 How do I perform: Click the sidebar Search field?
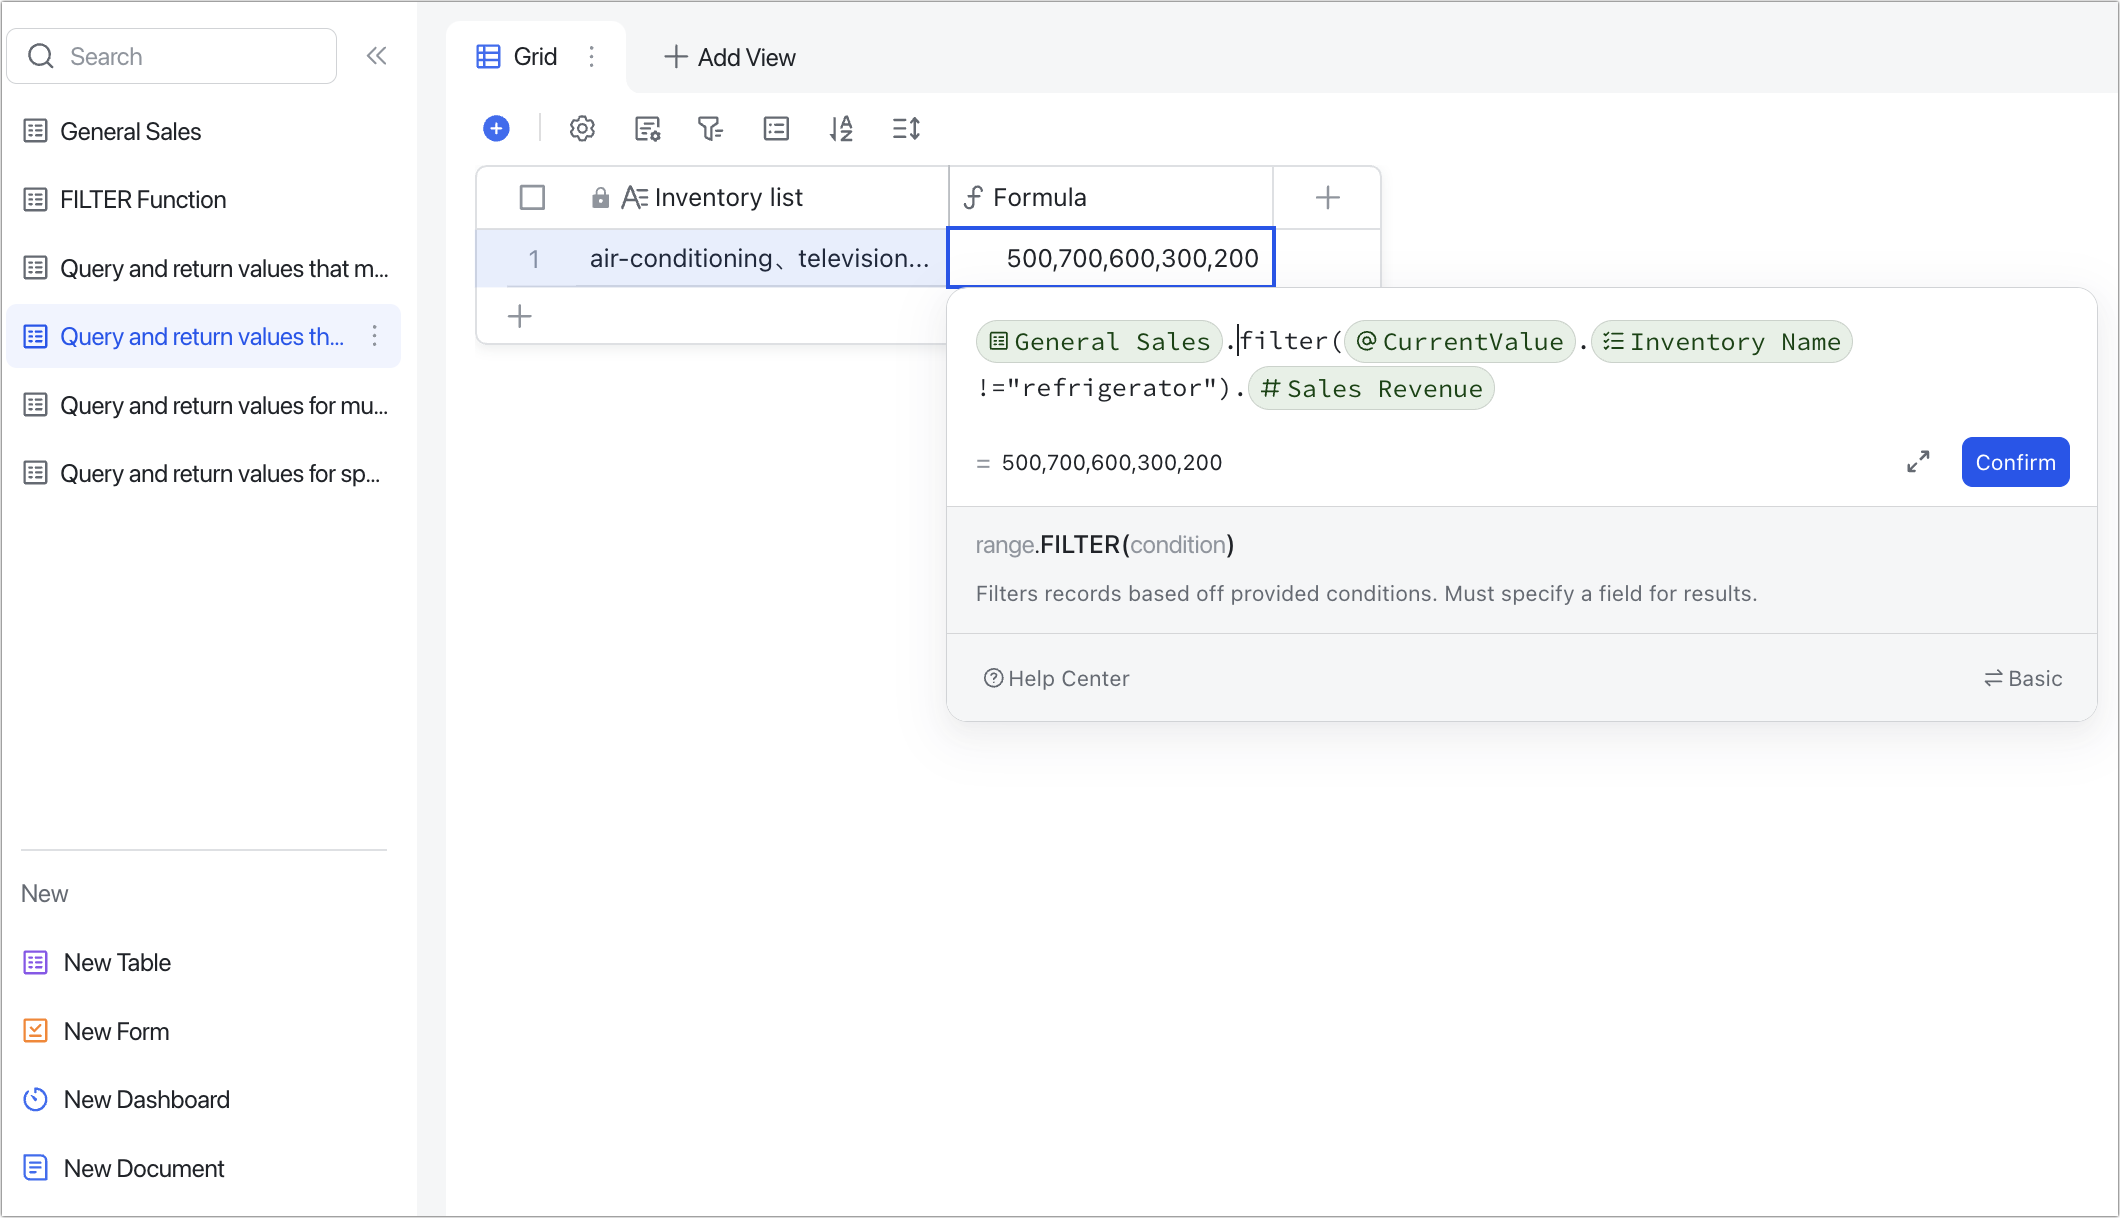172,56
